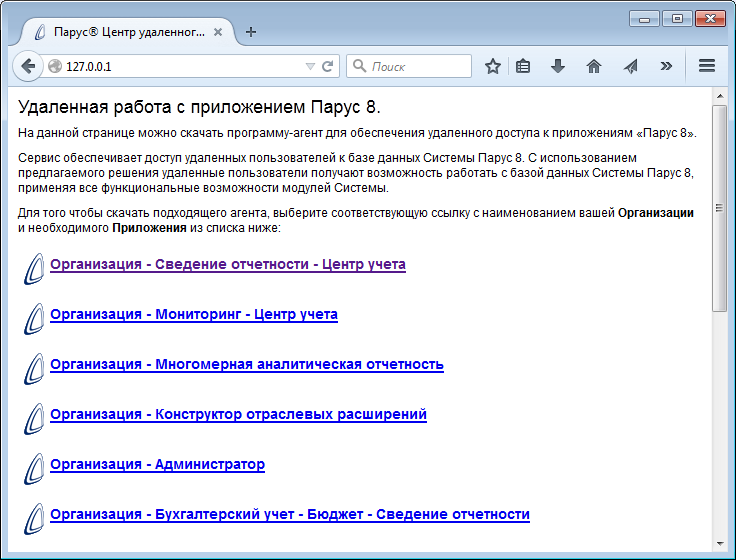Bookmark this page with the star icon
Image resolution: width=736 pixels, height=560 pixels.
(x=492, y=66)
